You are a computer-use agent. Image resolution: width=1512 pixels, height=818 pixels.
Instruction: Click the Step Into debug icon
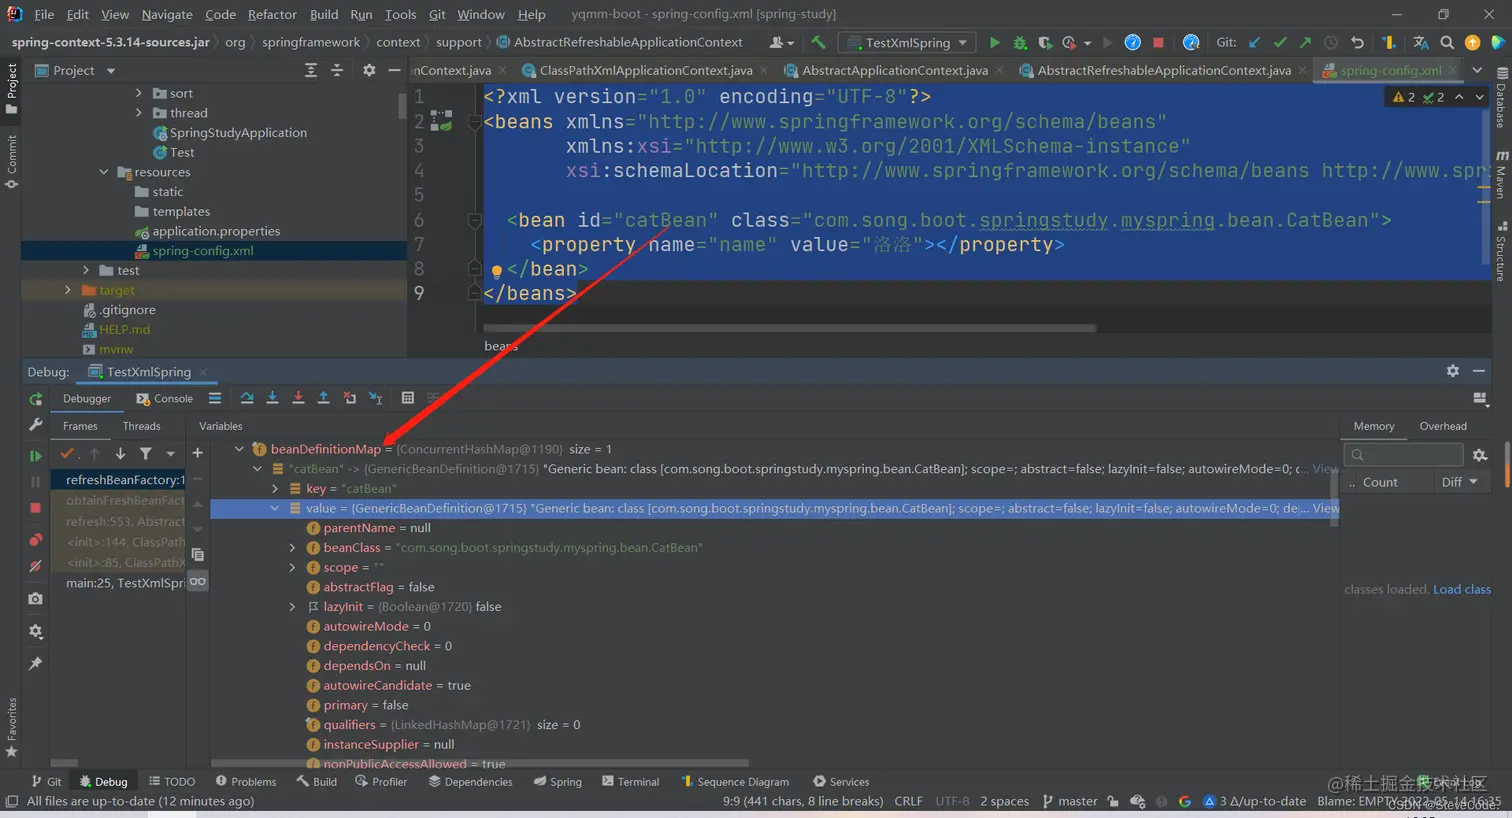[x=272, y=398]
